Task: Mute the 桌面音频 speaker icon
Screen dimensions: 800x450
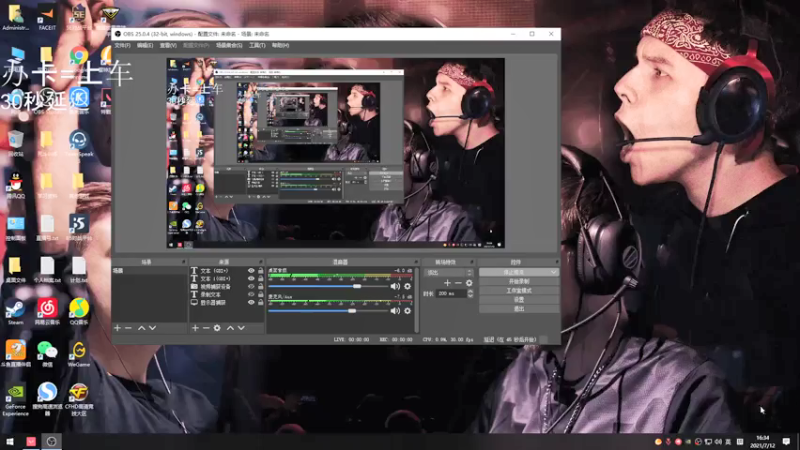Action: coord(395,286)
